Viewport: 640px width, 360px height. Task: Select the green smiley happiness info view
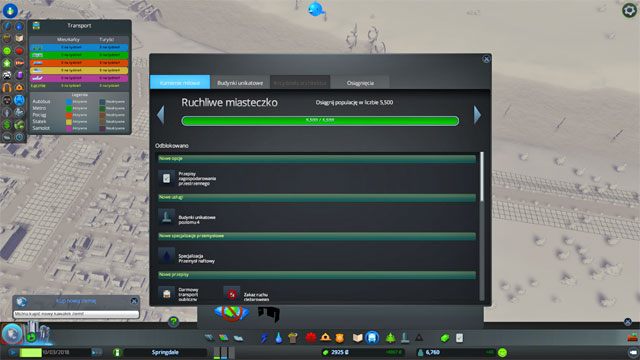coord(7,51)
